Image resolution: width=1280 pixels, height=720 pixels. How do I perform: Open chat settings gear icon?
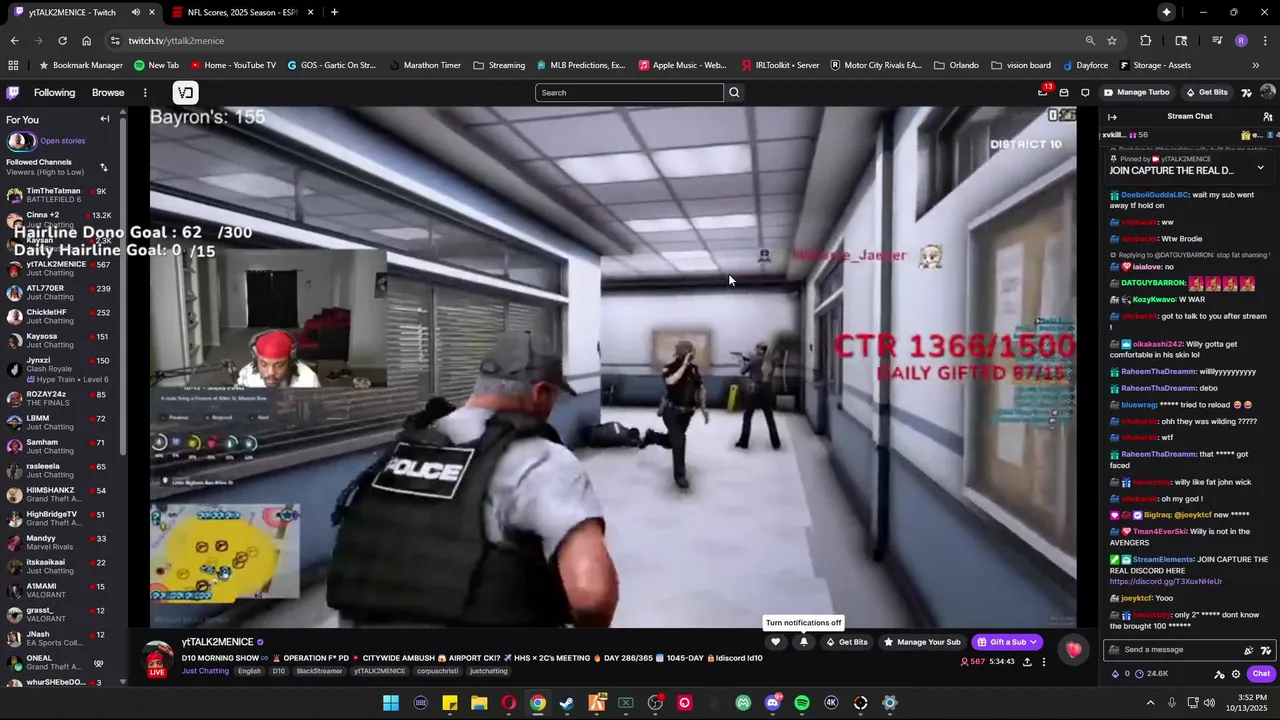click(x=1236, y=674)
